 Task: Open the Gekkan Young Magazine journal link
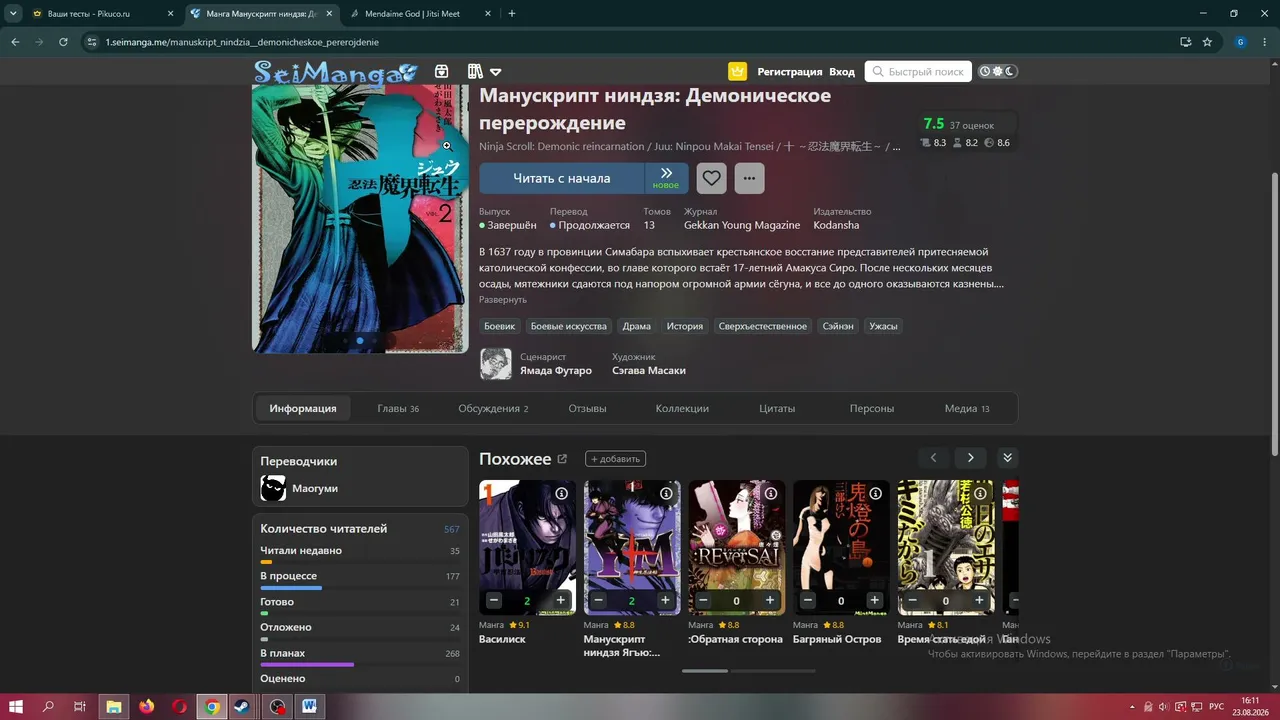(742, 226)
